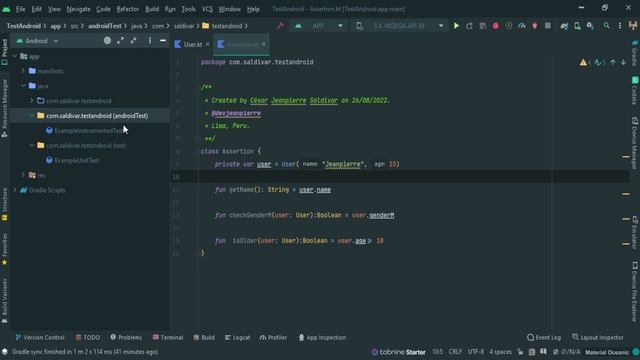Image resolution: width=640 pixels, height=360 pixels.
Task: Click the androidTest breadcrumb in navigation bar
Action: [x=104, y=26]
